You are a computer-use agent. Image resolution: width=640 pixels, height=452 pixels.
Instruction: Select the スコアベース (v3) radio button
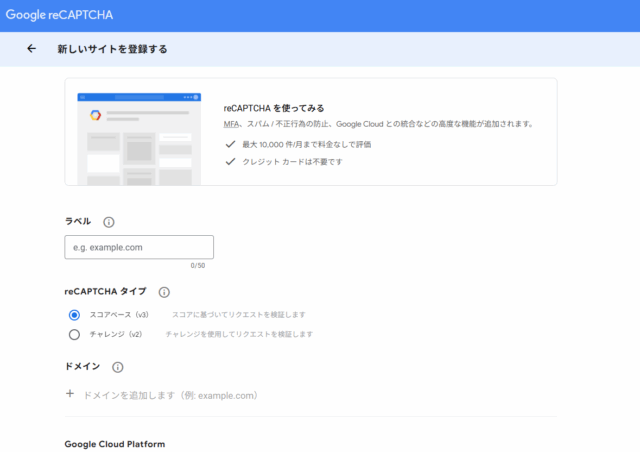point(74,314)
